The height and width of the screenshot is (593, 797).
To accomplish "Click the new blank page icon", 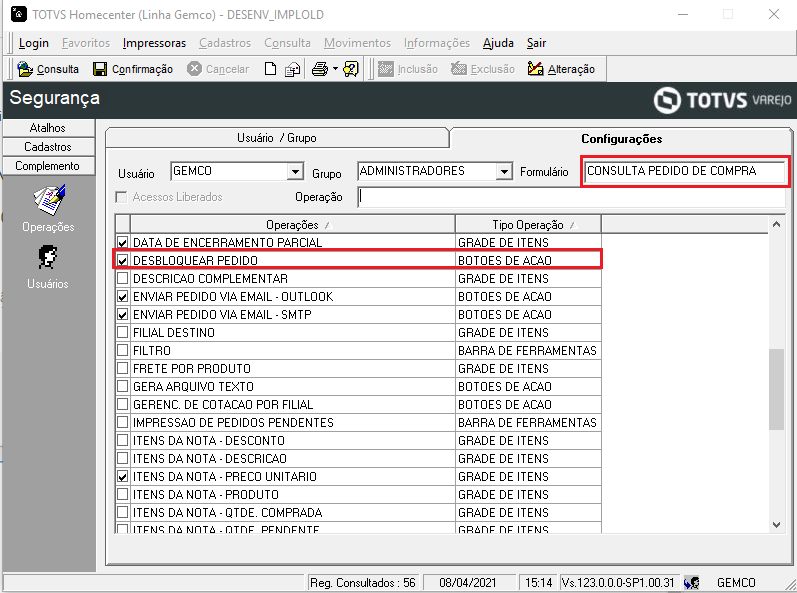I will coord(271,69).
